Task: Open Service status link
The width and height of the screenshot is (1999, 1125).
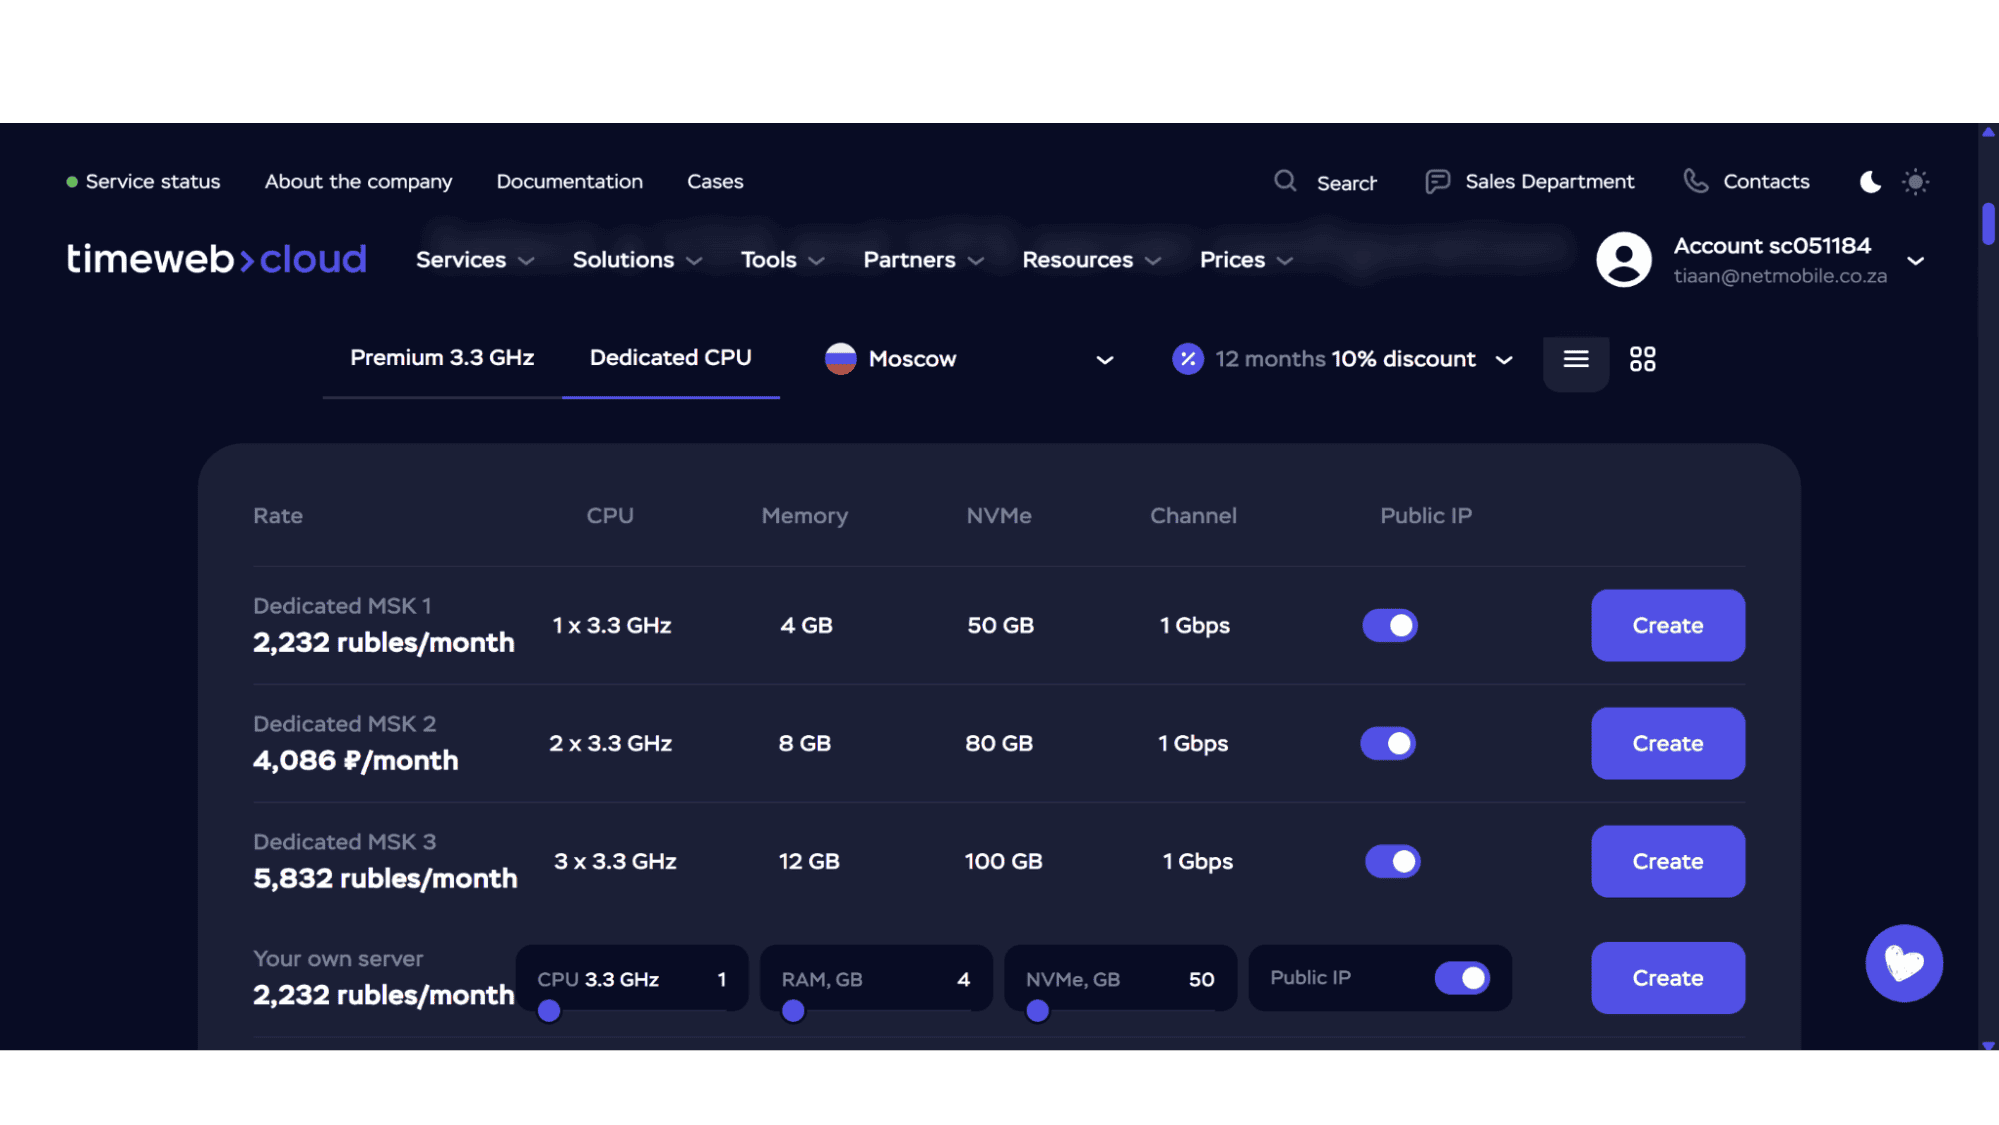Action: click(153, 182)
